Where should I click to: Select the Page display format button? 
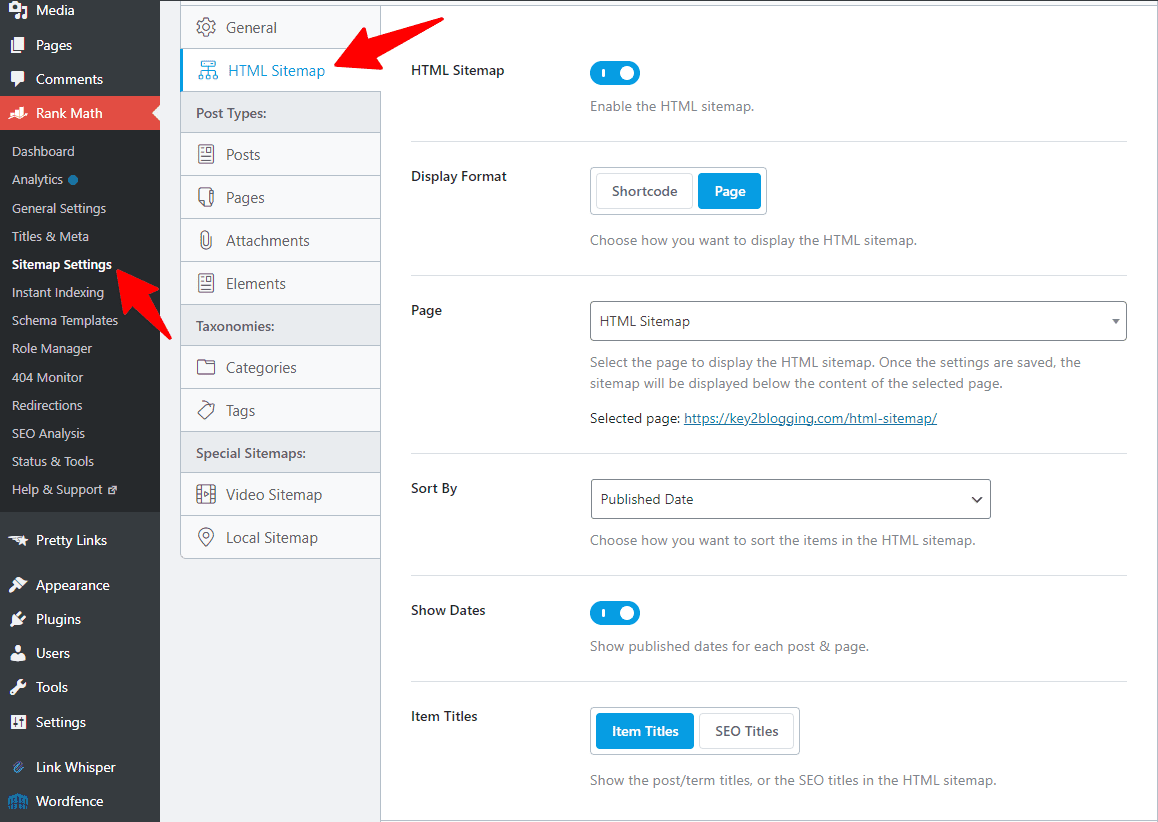729,190
